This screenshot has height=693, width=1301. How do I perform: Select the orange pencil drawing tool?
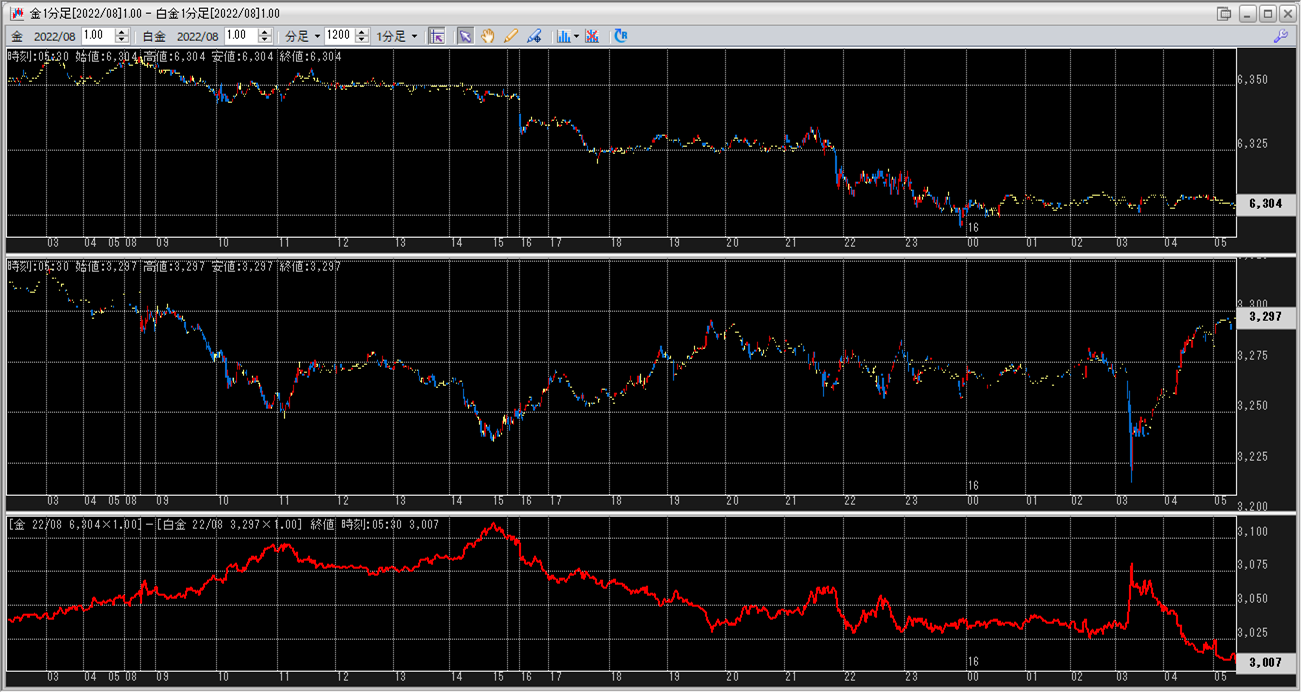(x=511, y=35)
